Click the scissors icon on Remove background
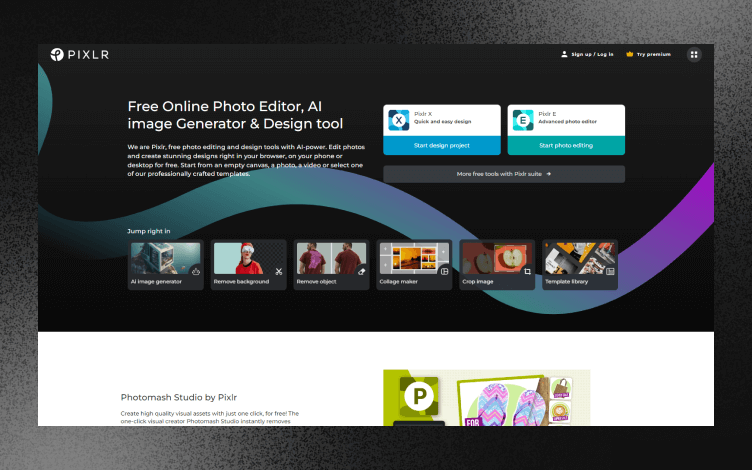The image size is (752, 470). [x=279, y=271]
